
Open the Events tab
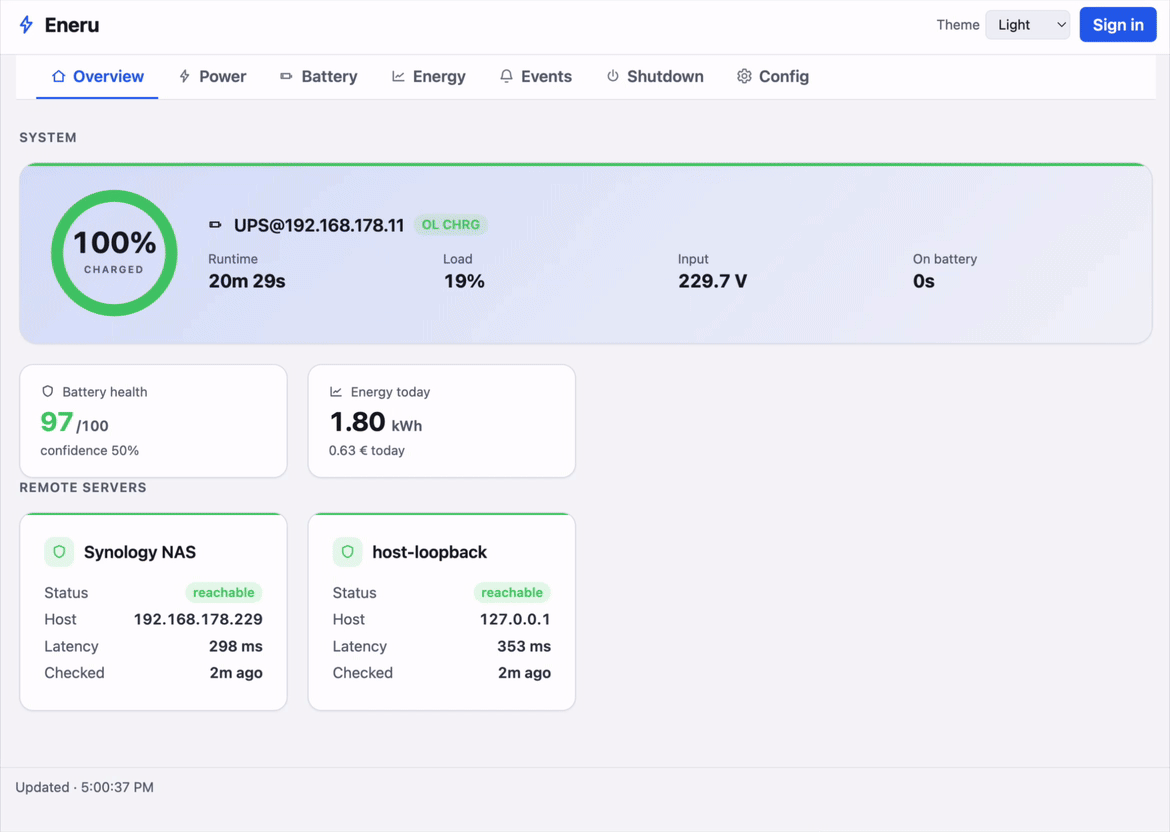coord(536,76)
